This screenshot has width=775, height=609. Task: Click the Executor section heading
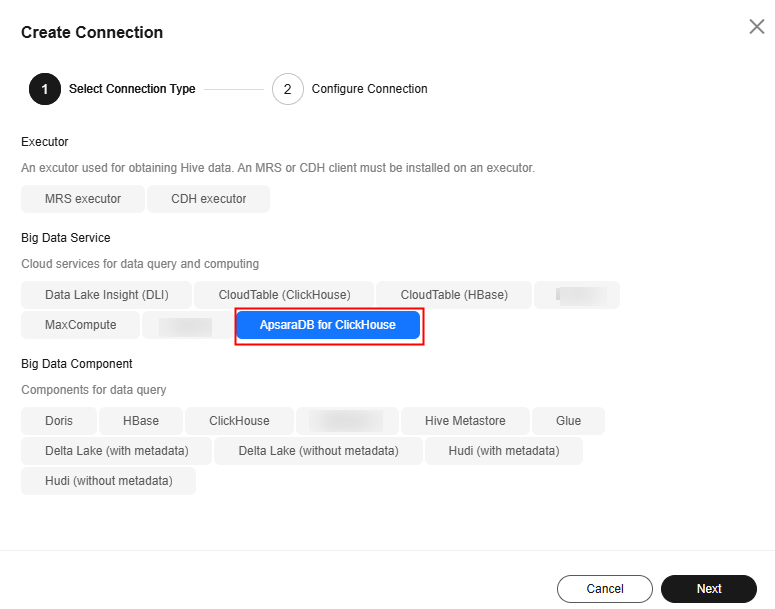[44, 142]
